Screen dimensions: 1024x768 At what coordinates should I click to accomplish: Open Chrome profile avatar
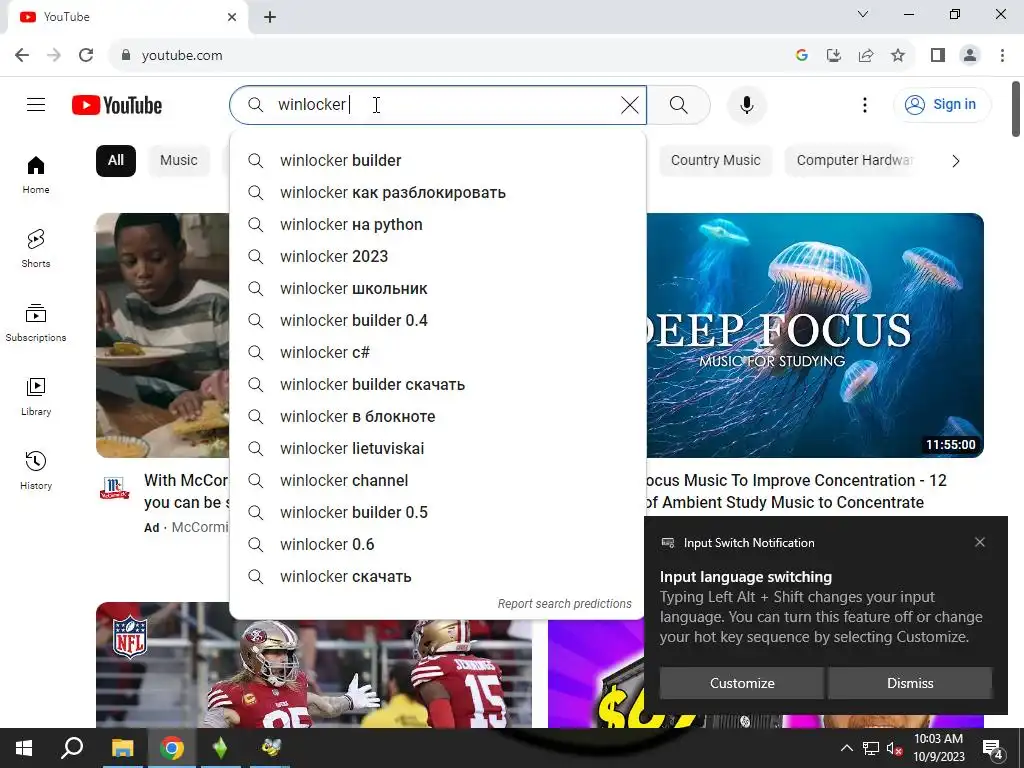(970, 56)
